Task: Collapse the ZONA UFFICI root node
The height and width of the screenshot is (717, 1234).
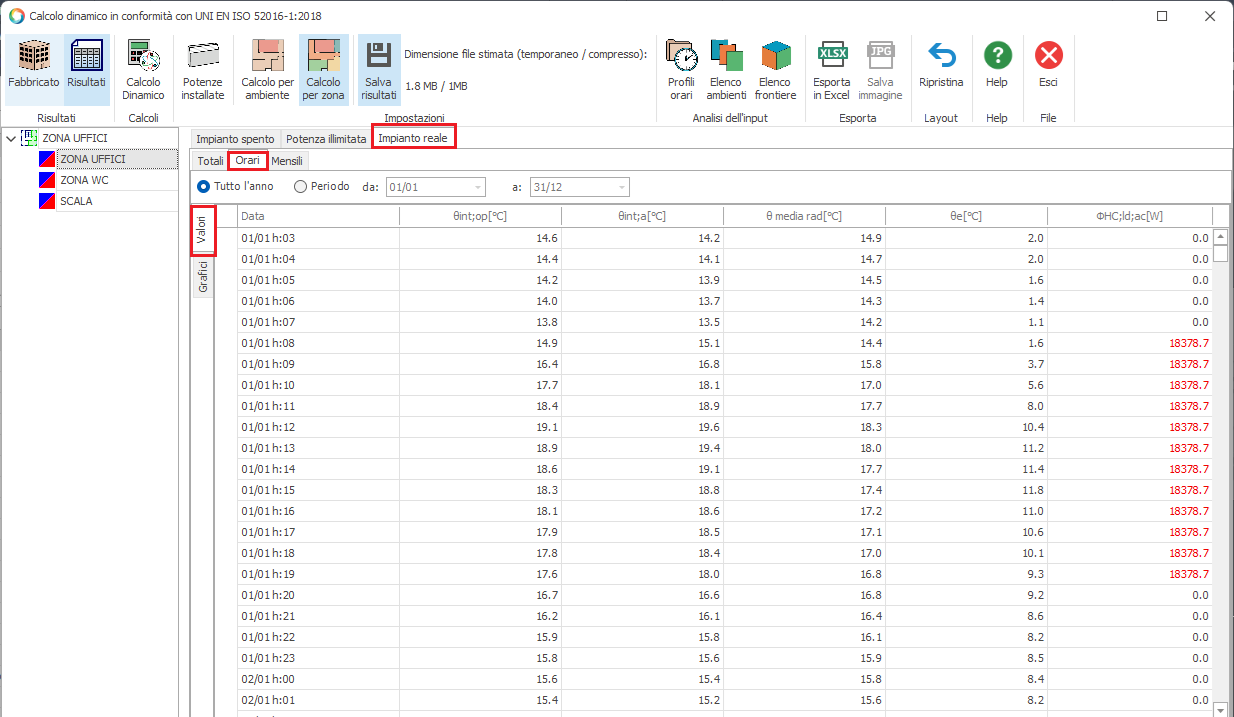Action: [11, 138]
